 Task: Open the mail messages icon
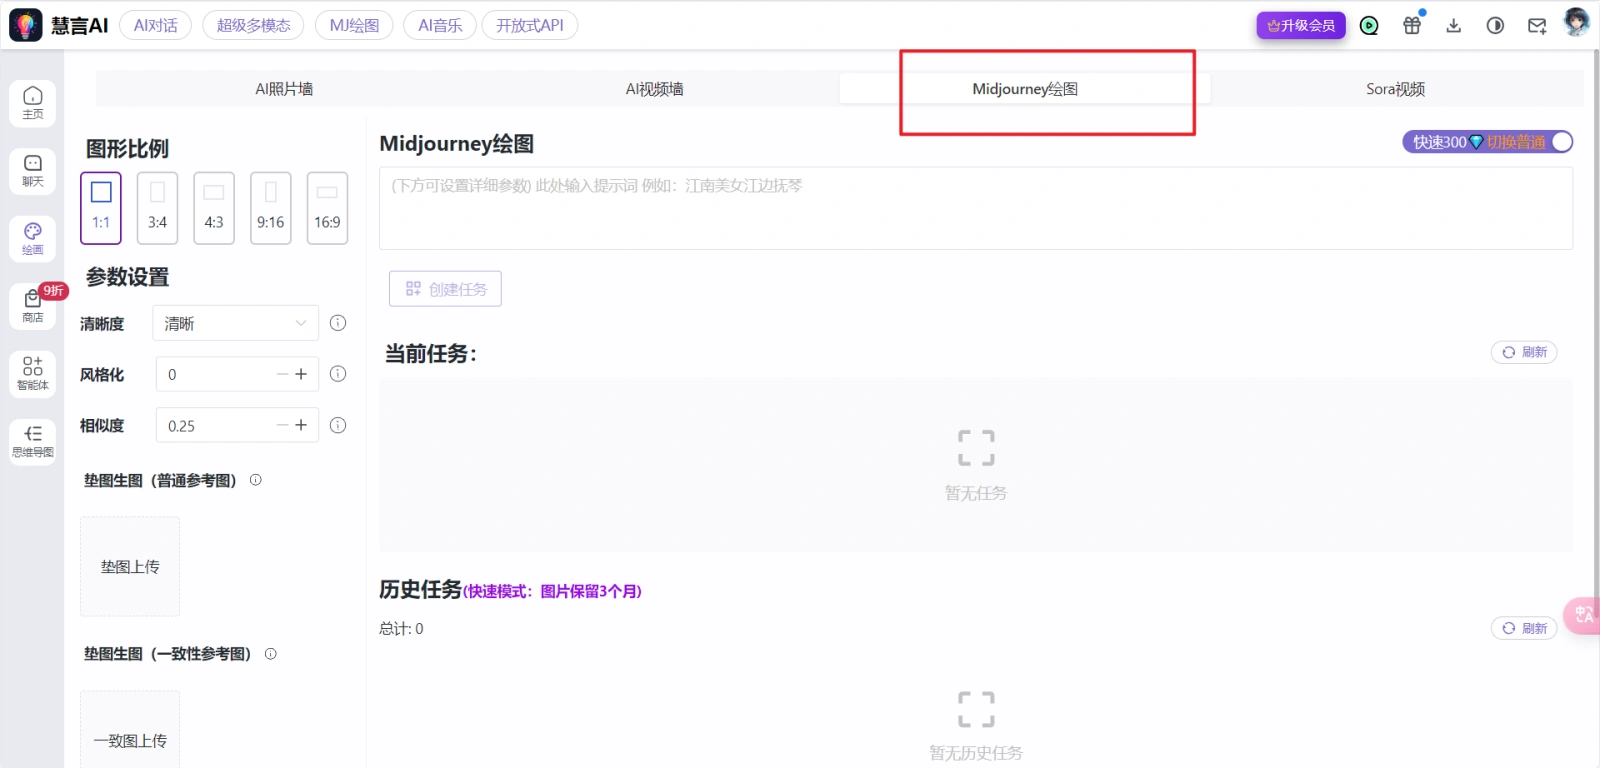tap(1537, 26)
